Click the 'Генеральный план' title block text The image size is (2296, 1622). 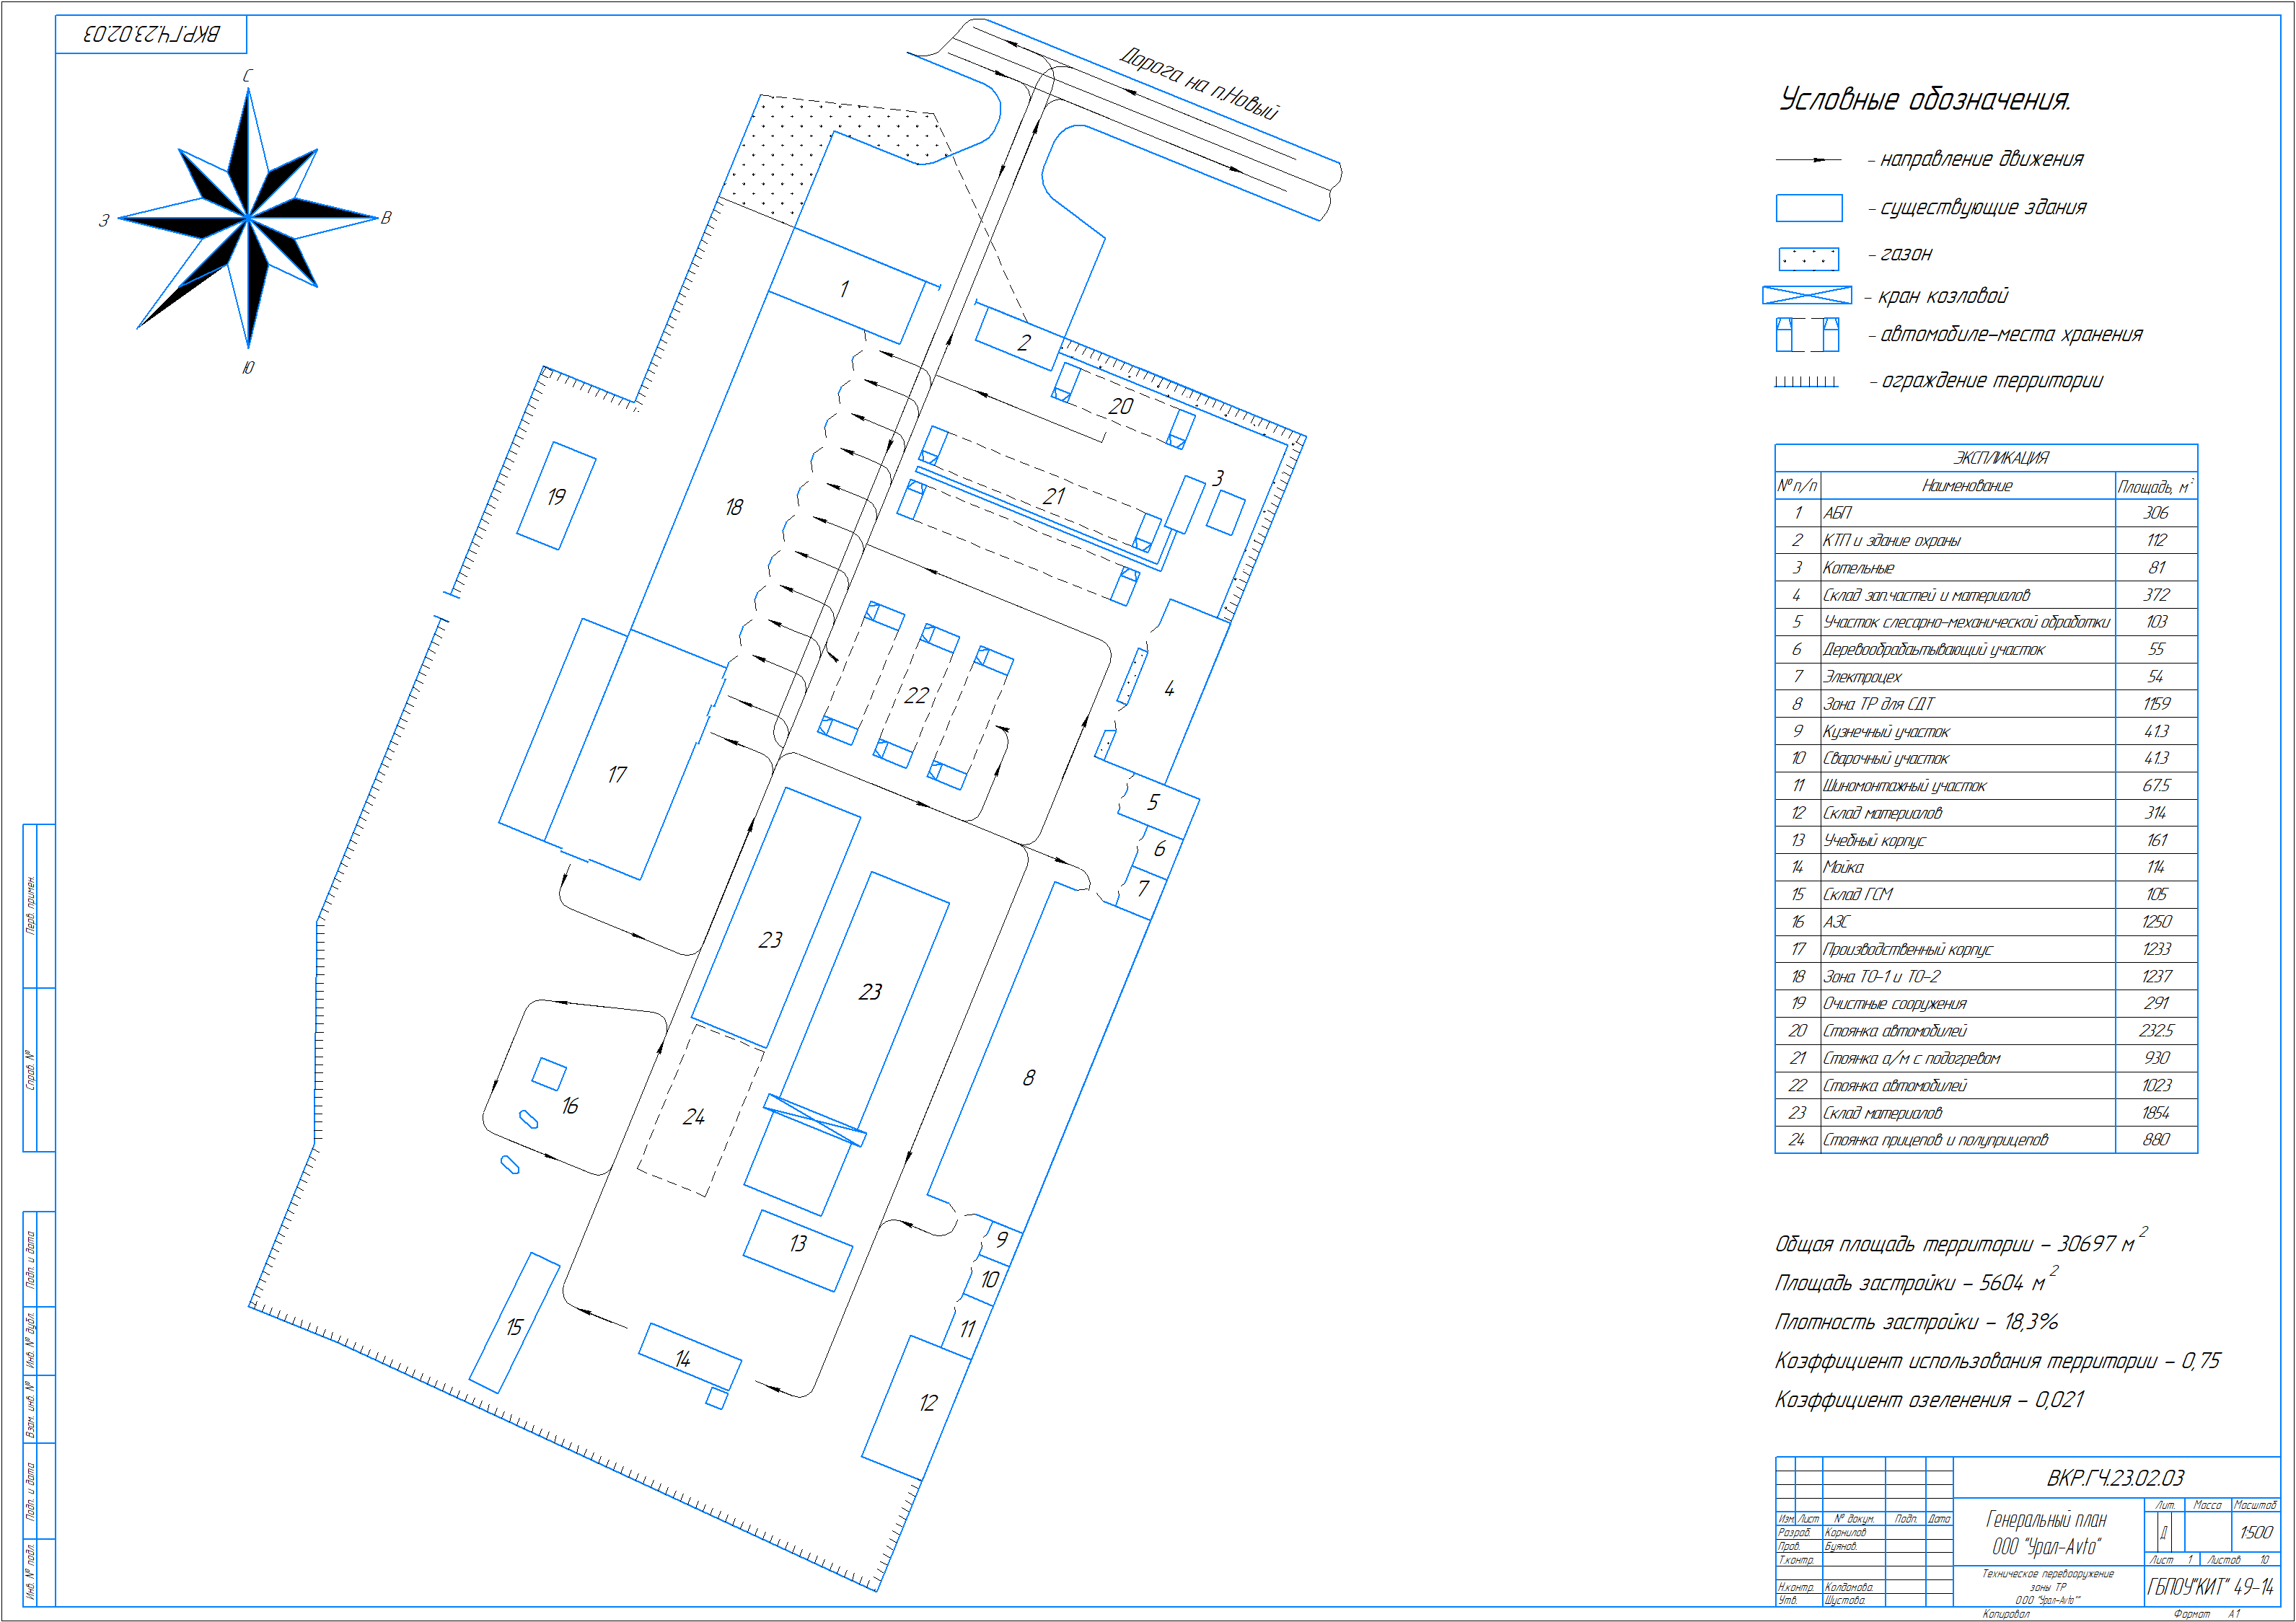click(2046, 1520)
